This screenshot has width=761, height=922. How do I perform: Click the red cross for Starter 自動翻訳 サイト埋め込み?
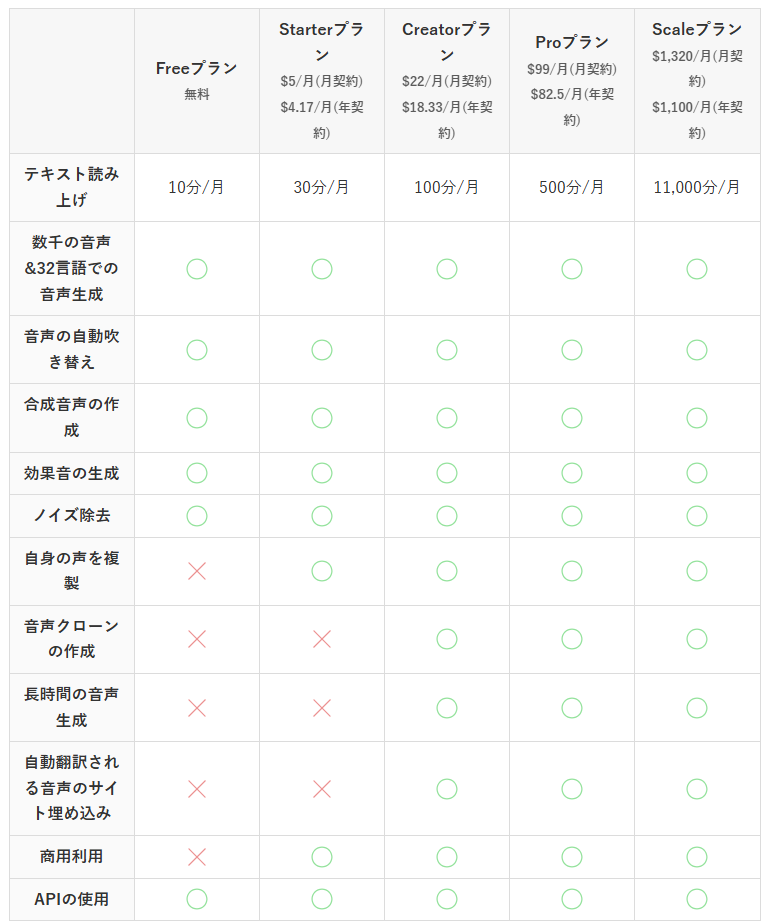322,789
